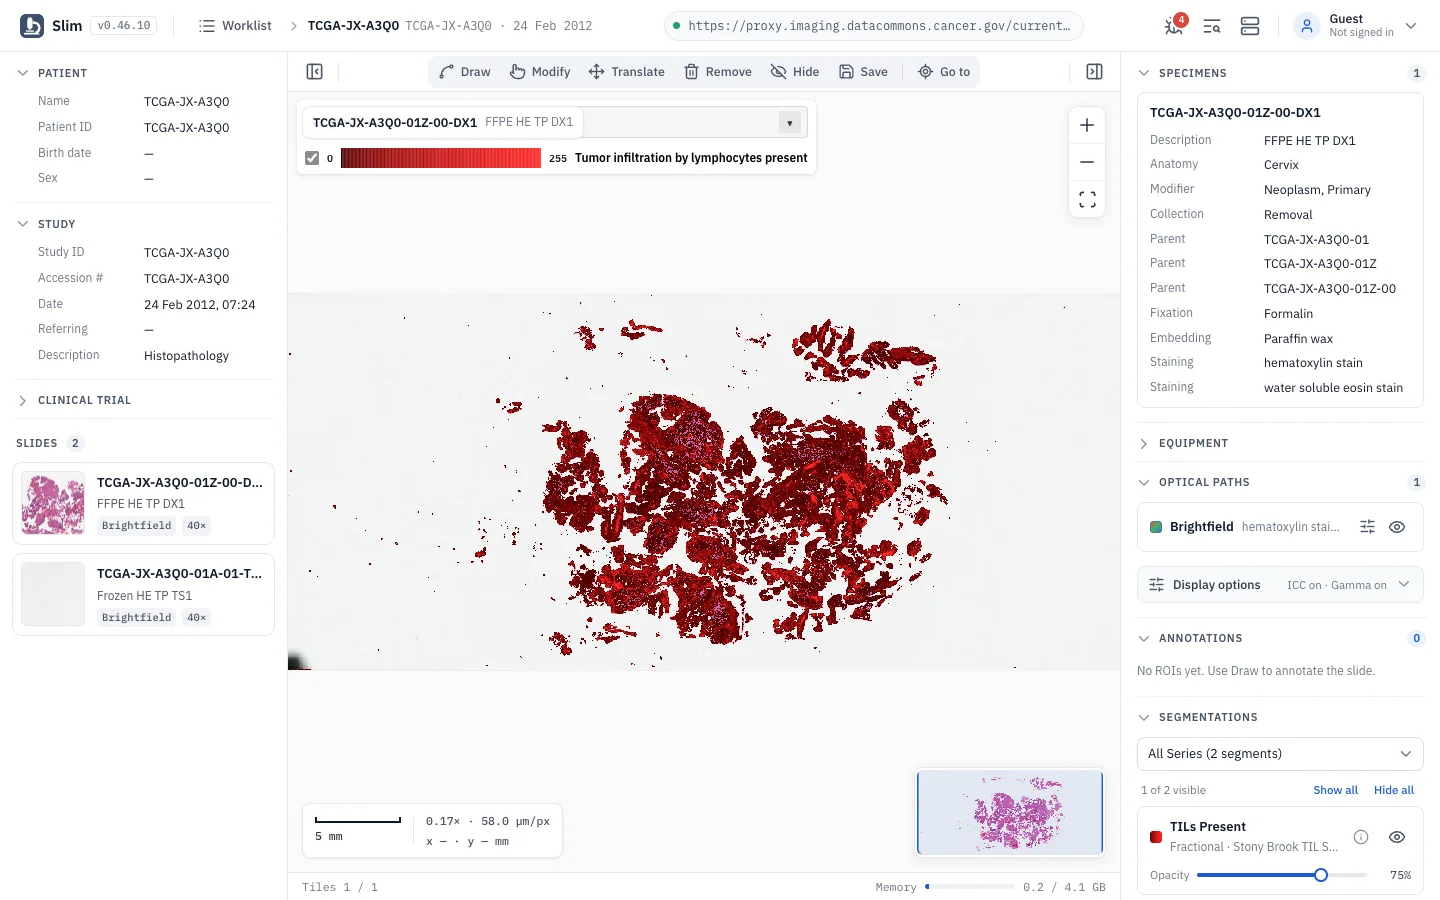1440x900 pixels.
Task: Expand the Clinical Trial section
Action: [x=23, y=400]
